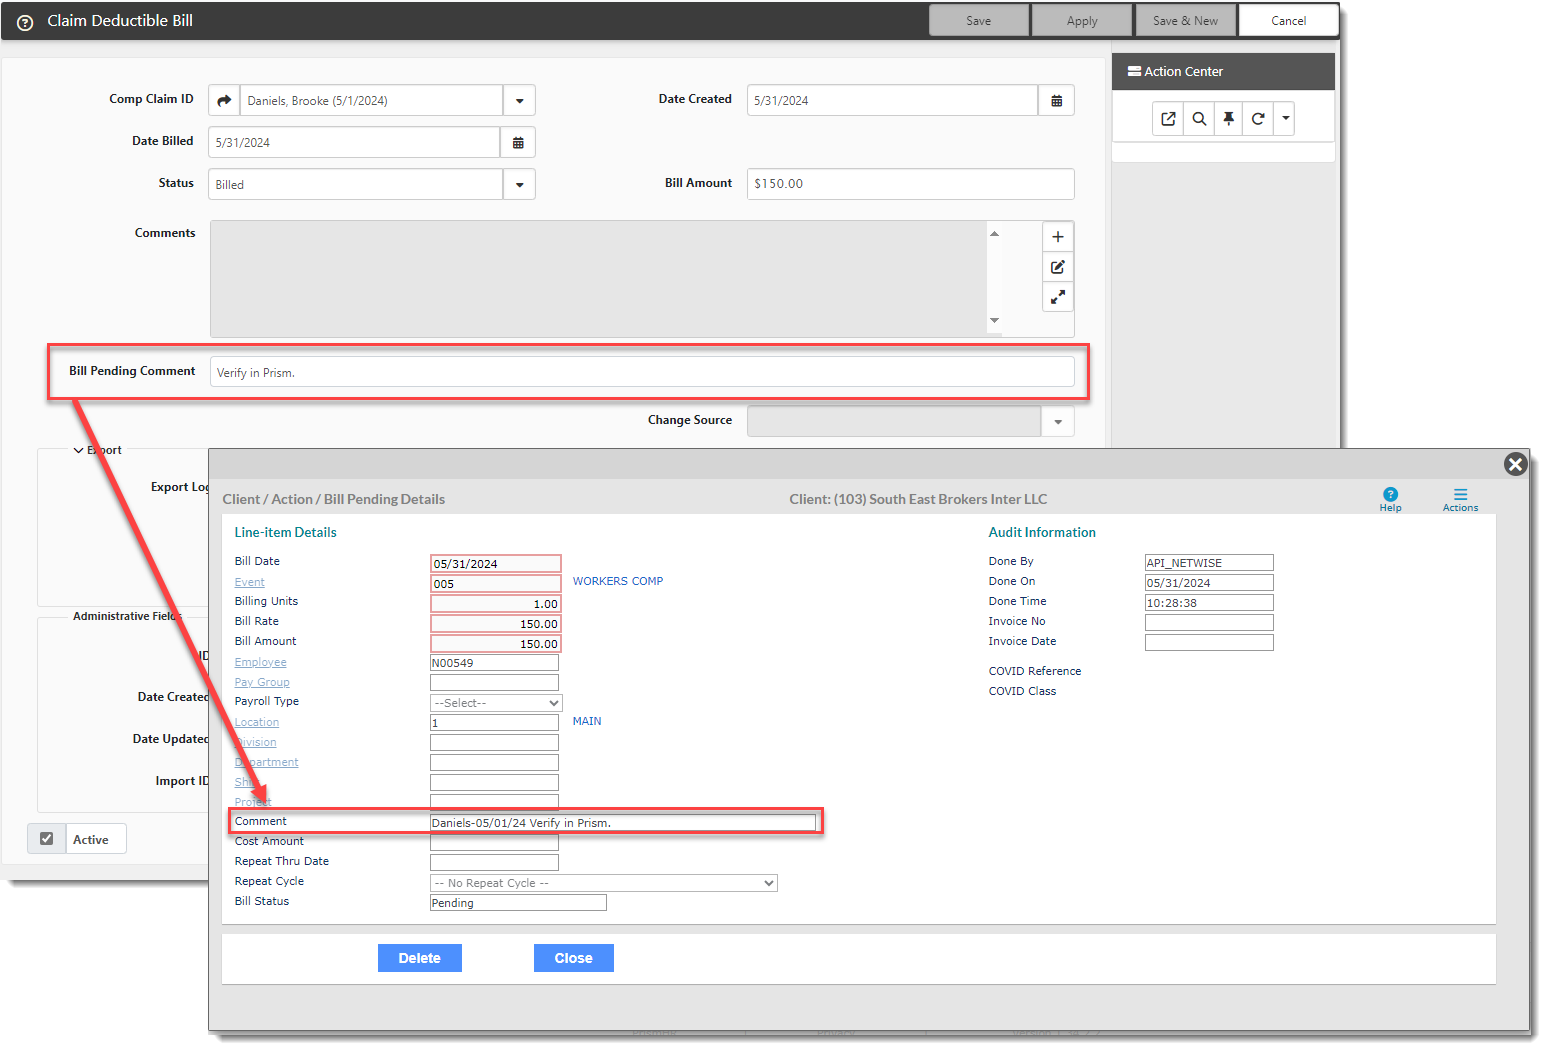Edit comments using the pencil icon
Image resolution: width=1546 pixels, height=1050 pixels.
coord(1057,267)
